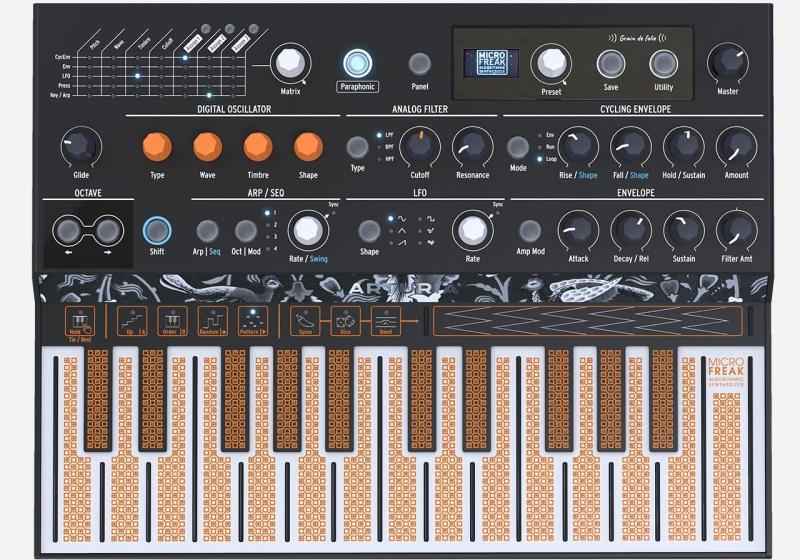
Task: Cycle the cycling envelope Mode button
Action: (x=518, y=147)
